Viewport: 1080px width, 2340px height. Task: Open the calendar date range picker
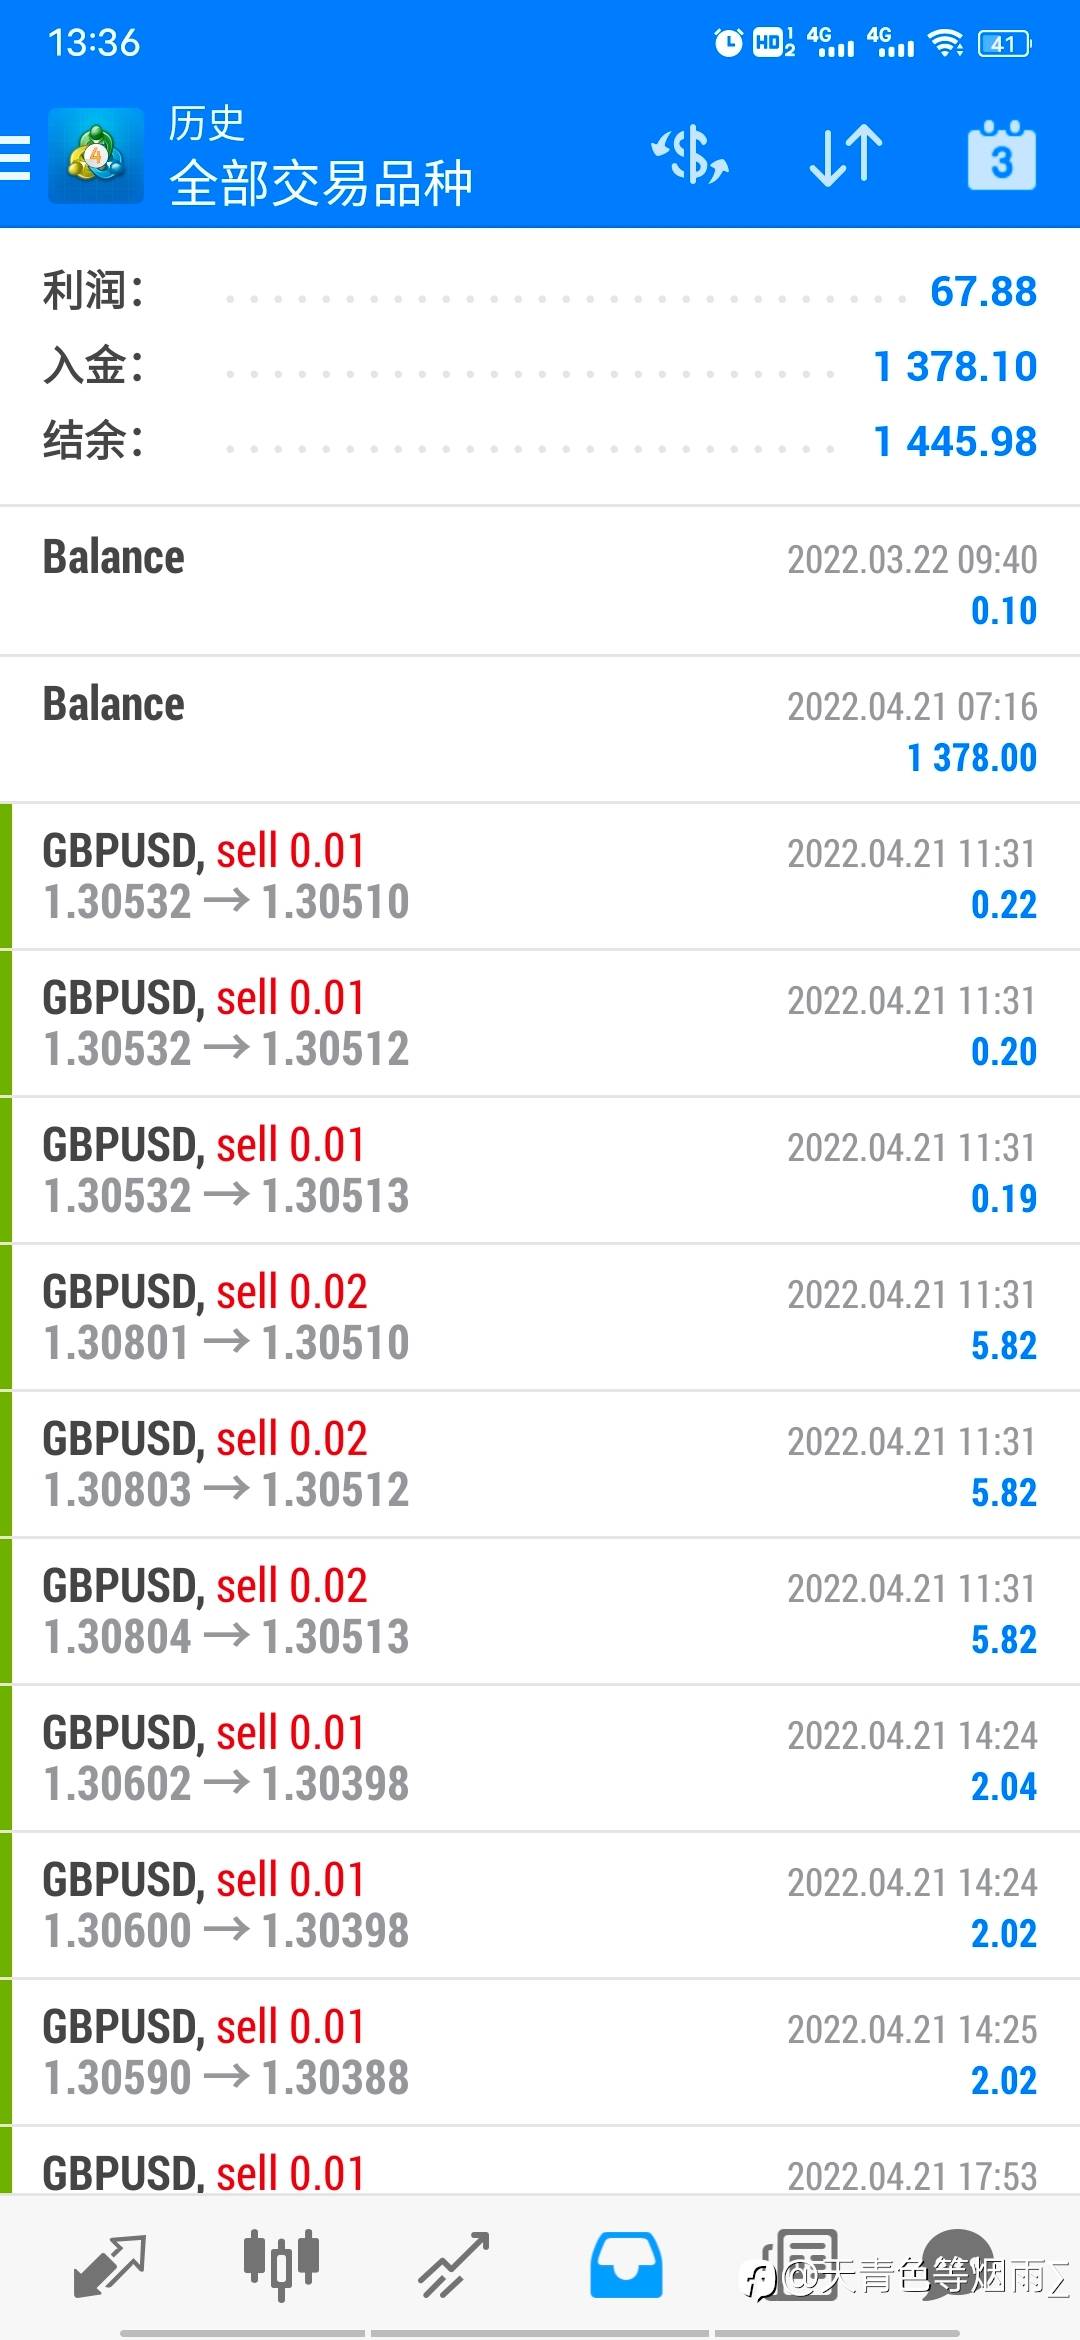pos(1001,157)
